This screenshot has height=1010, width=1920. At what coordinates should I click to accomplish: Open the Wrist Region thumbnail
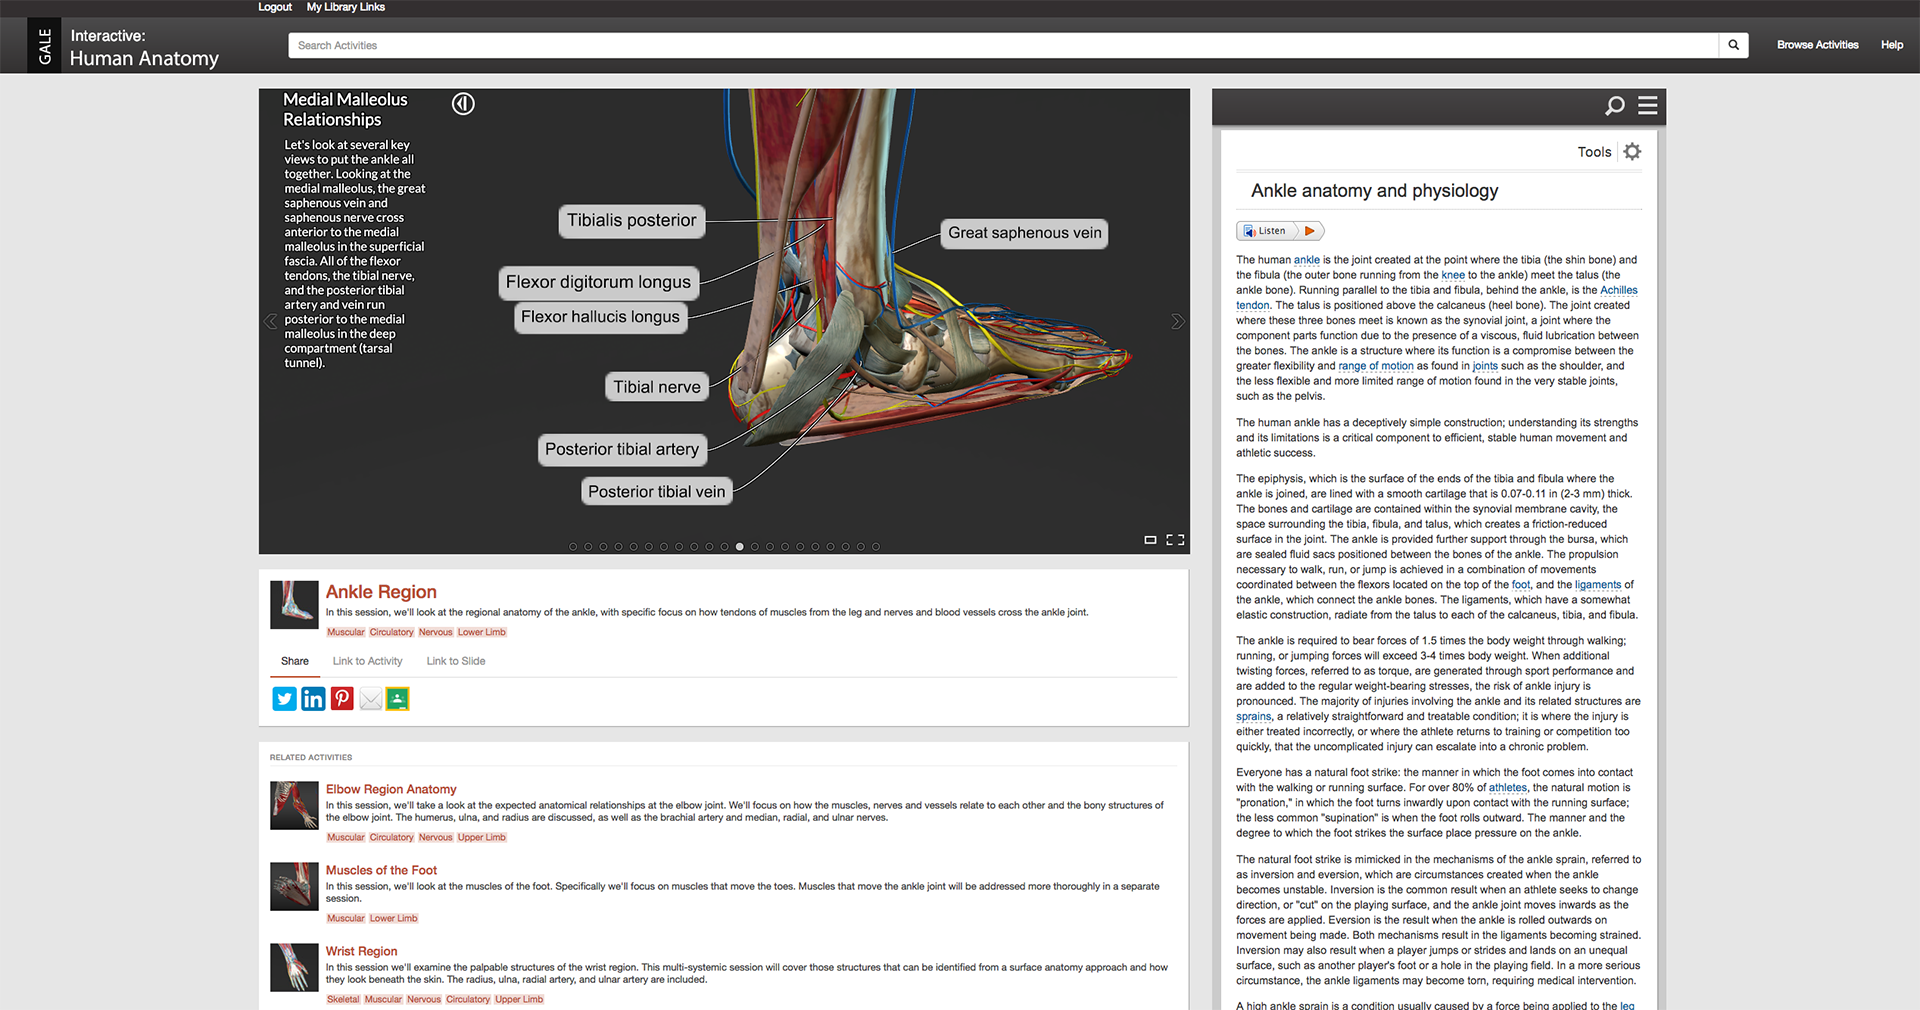(294, 967)
